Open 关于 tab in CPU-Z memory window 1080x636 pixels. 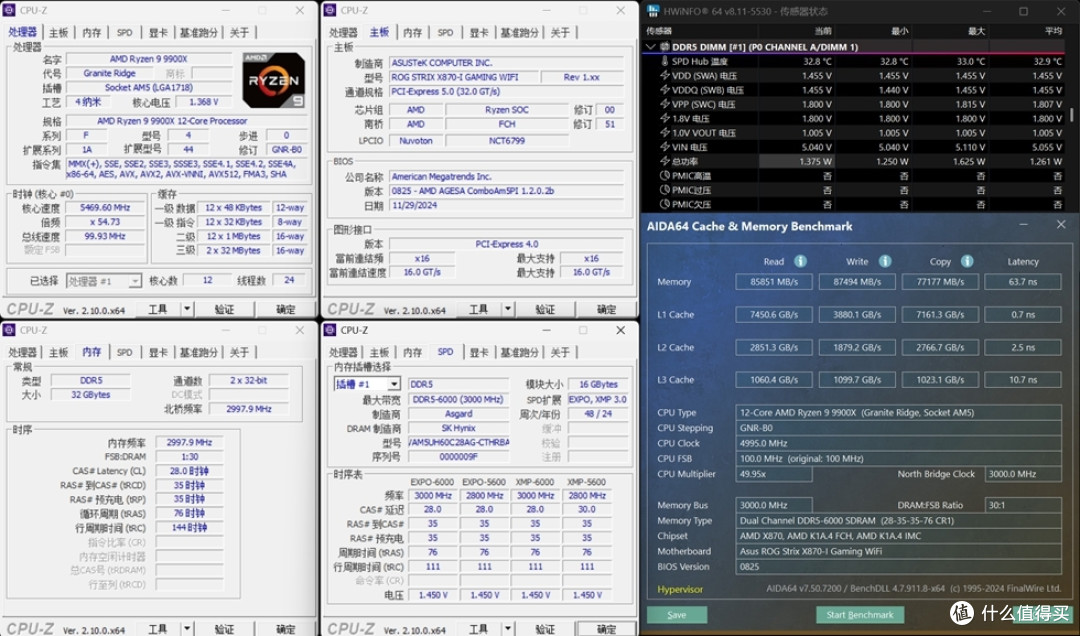pos(239,352)
